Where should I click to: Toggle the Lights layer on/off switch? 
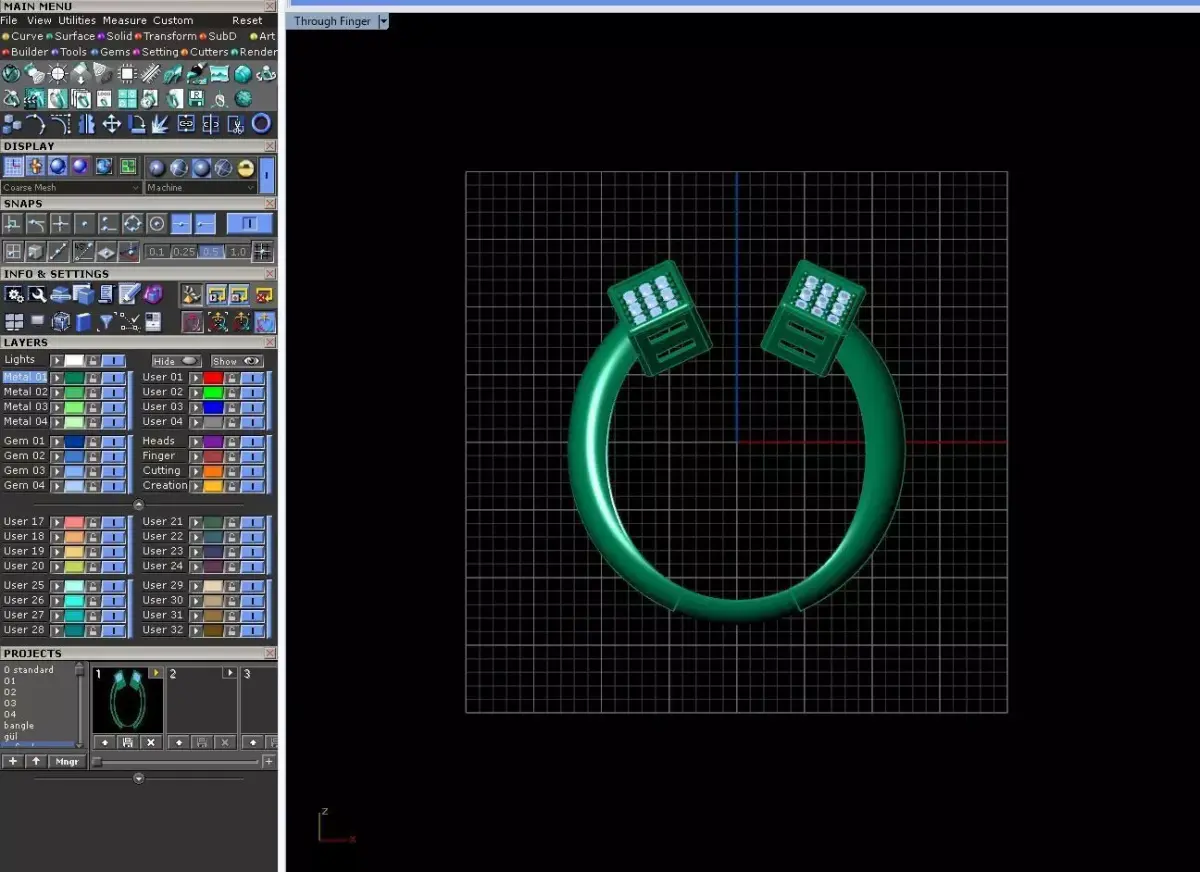[x=113, y=360]
